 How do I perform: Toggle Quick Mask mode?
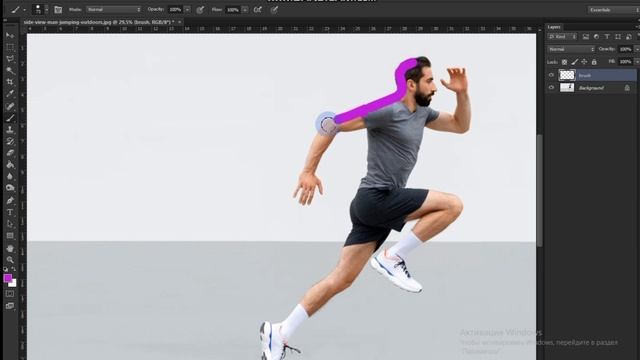[10, 294]
